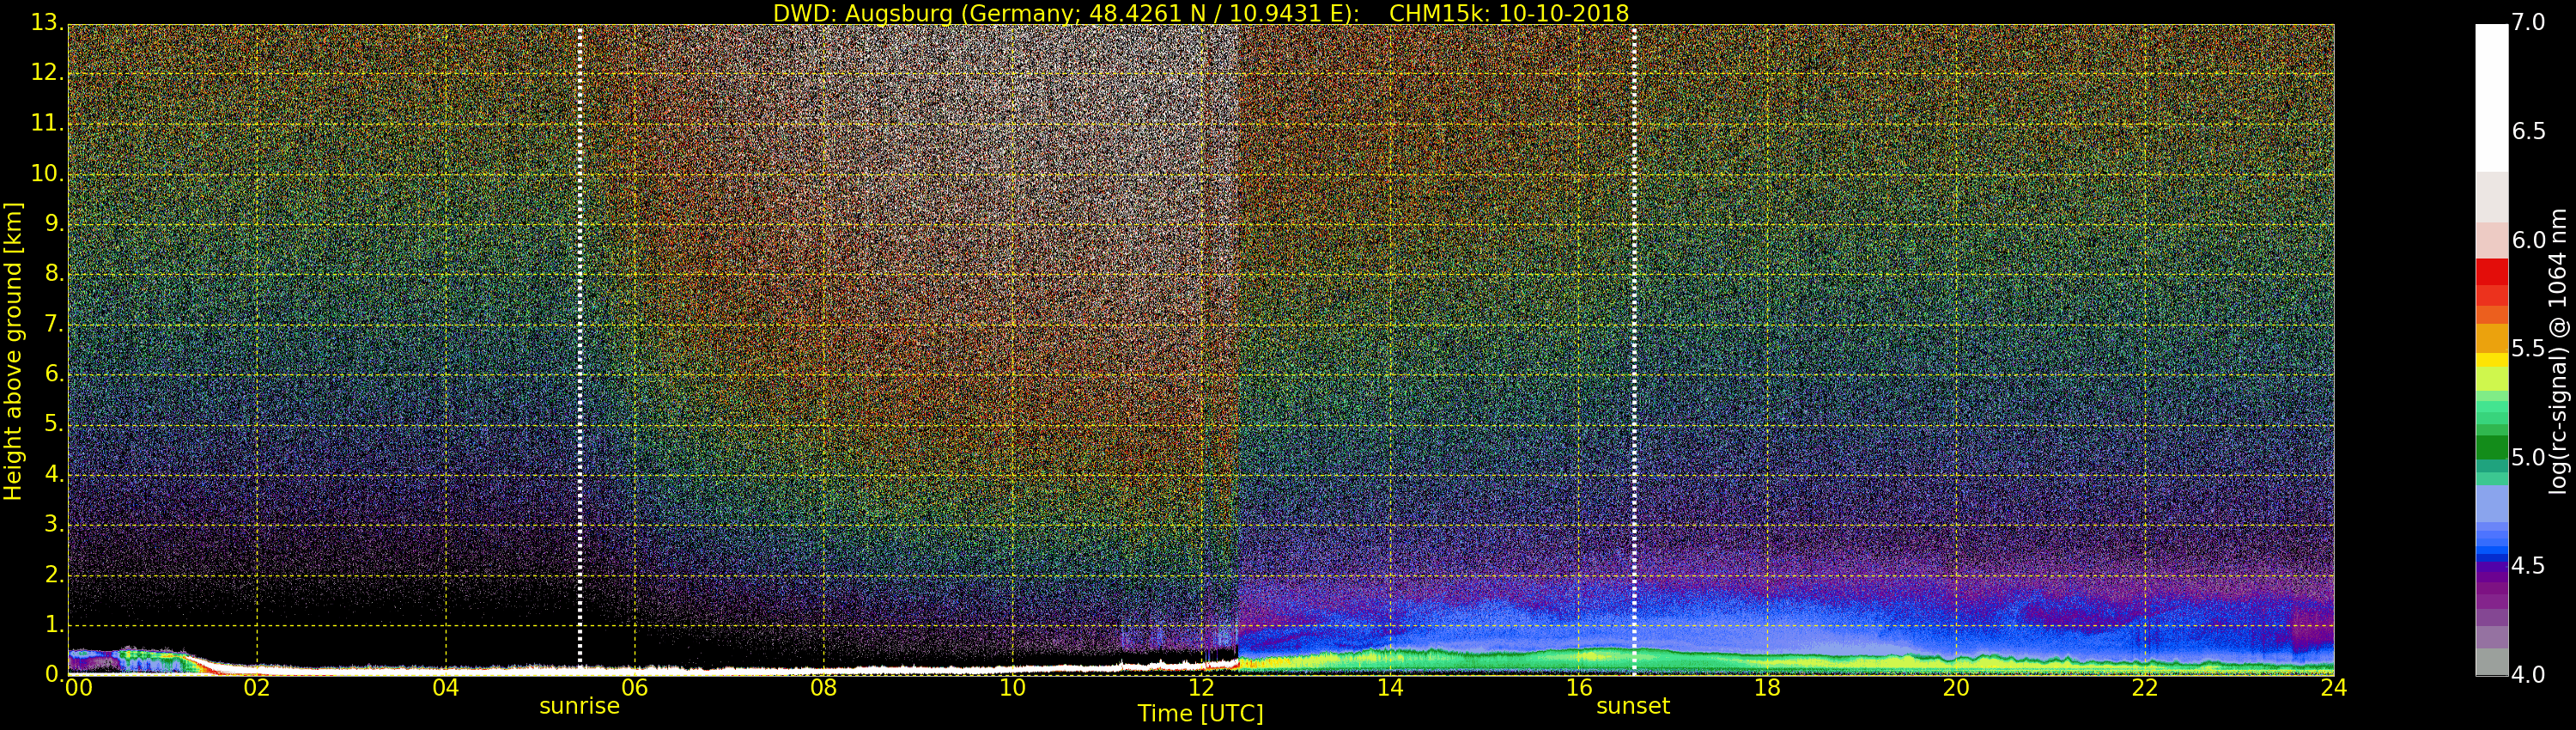Click the time axis tick '02'
The height and width of the screenshot is (730, 2576).
[x=257, y=688]
